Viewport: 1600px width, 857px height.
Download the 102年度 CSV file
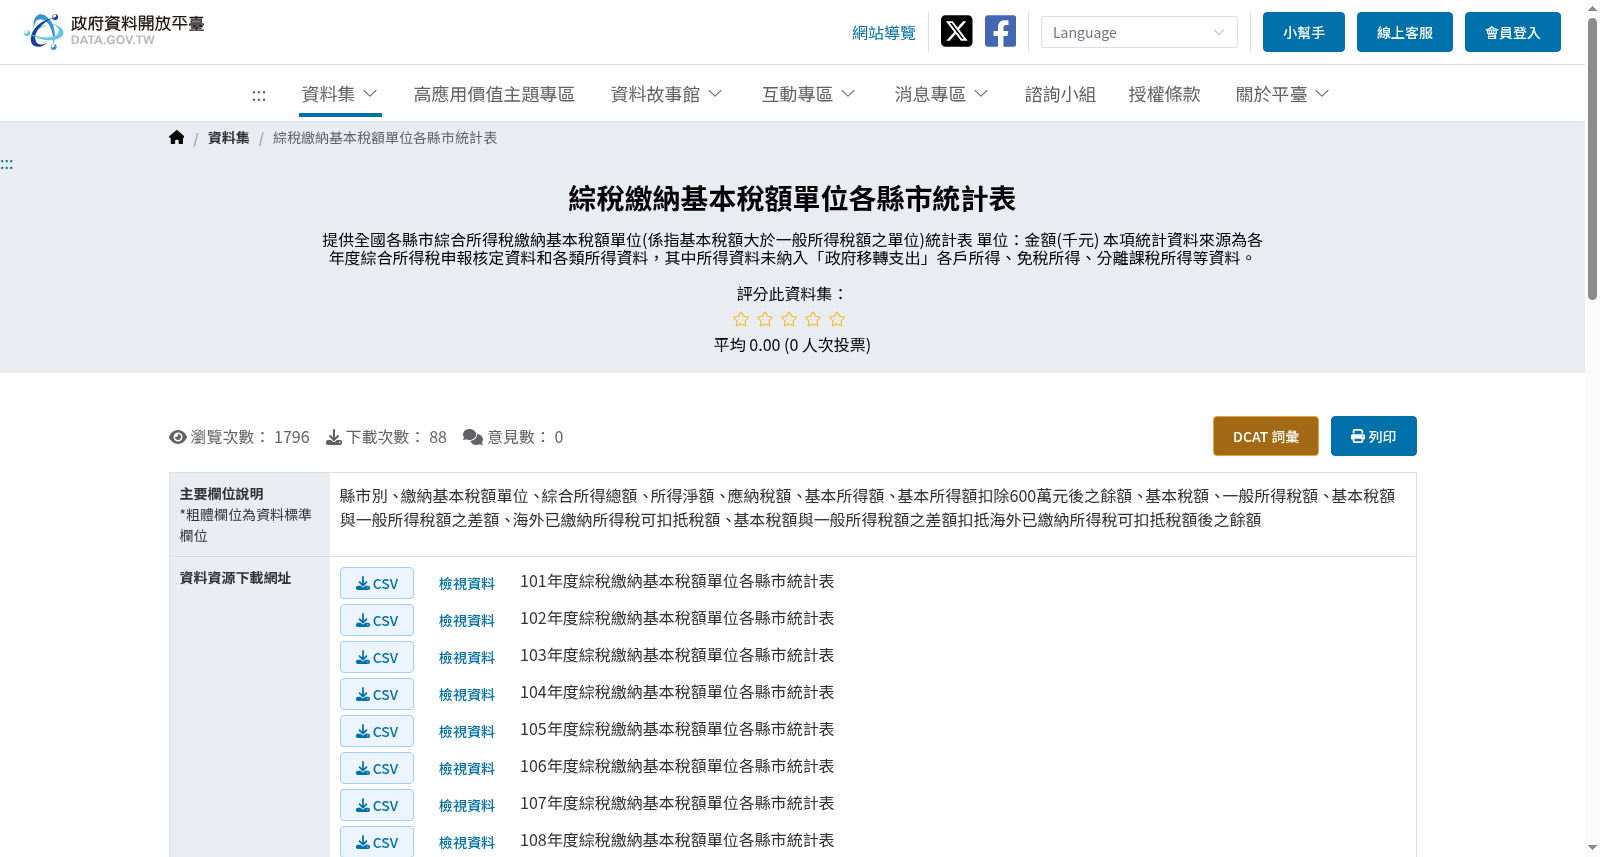pyautogui.click(x=377, y=620)
